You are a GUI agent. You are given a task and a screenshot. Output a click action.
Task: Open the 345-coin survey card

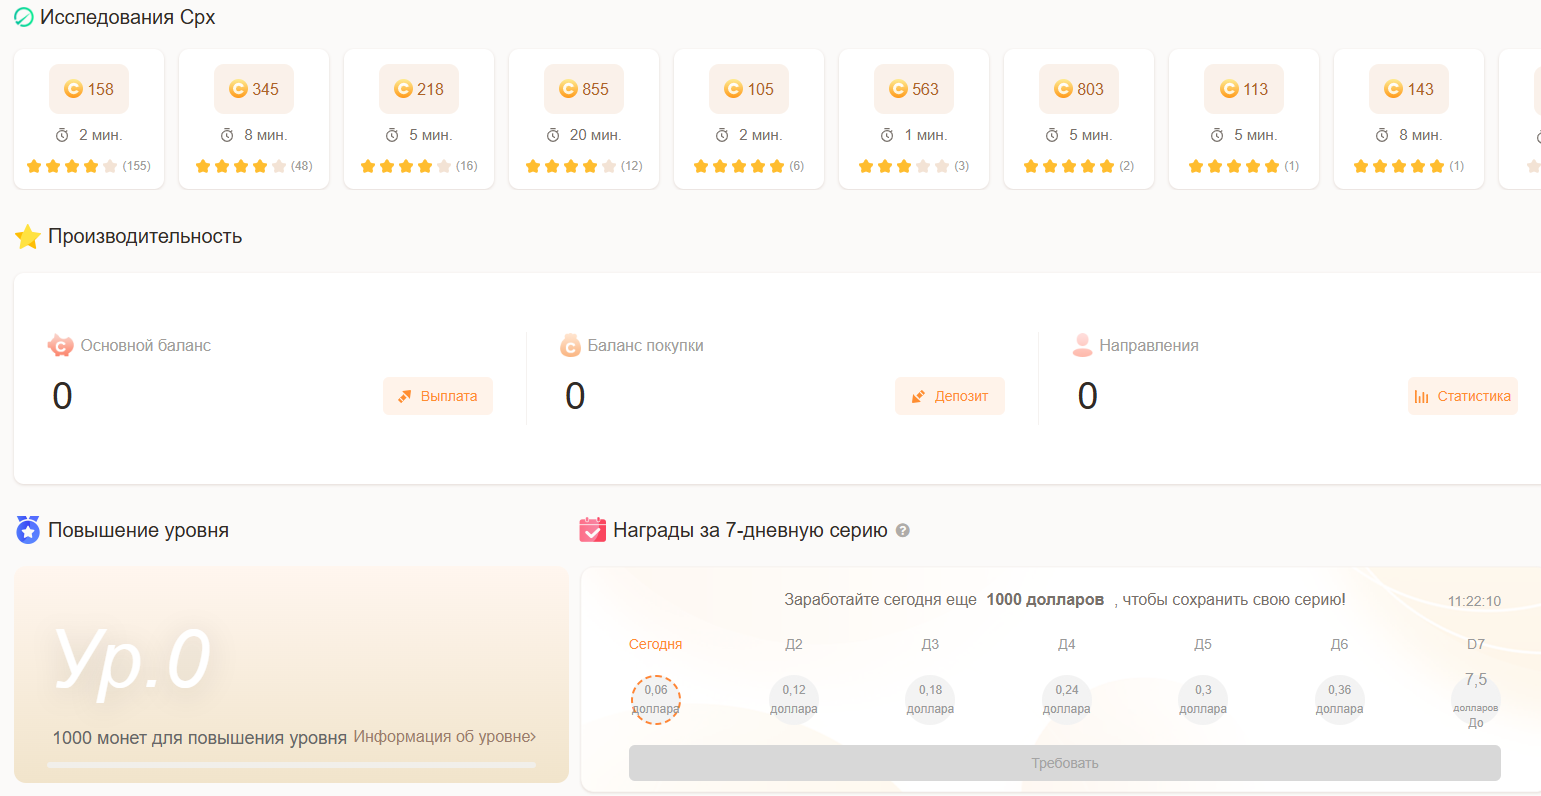click(x=254, y=119)
